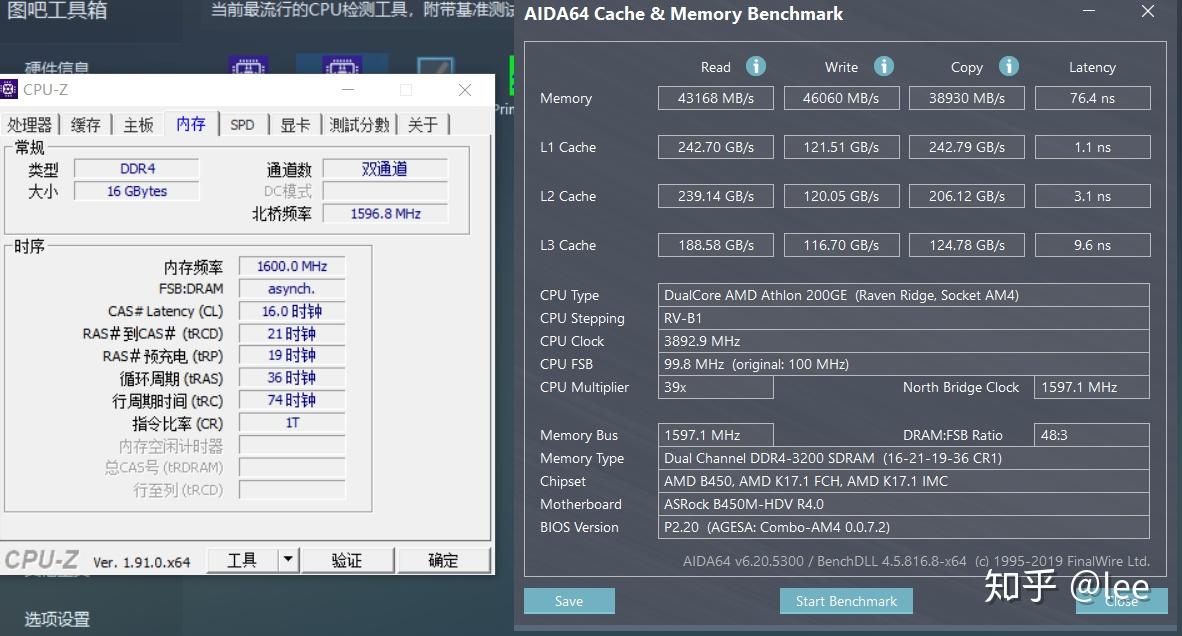
Task: Click the Memory Read 43168 MB/s value
Action: click(x=716, y=98)
